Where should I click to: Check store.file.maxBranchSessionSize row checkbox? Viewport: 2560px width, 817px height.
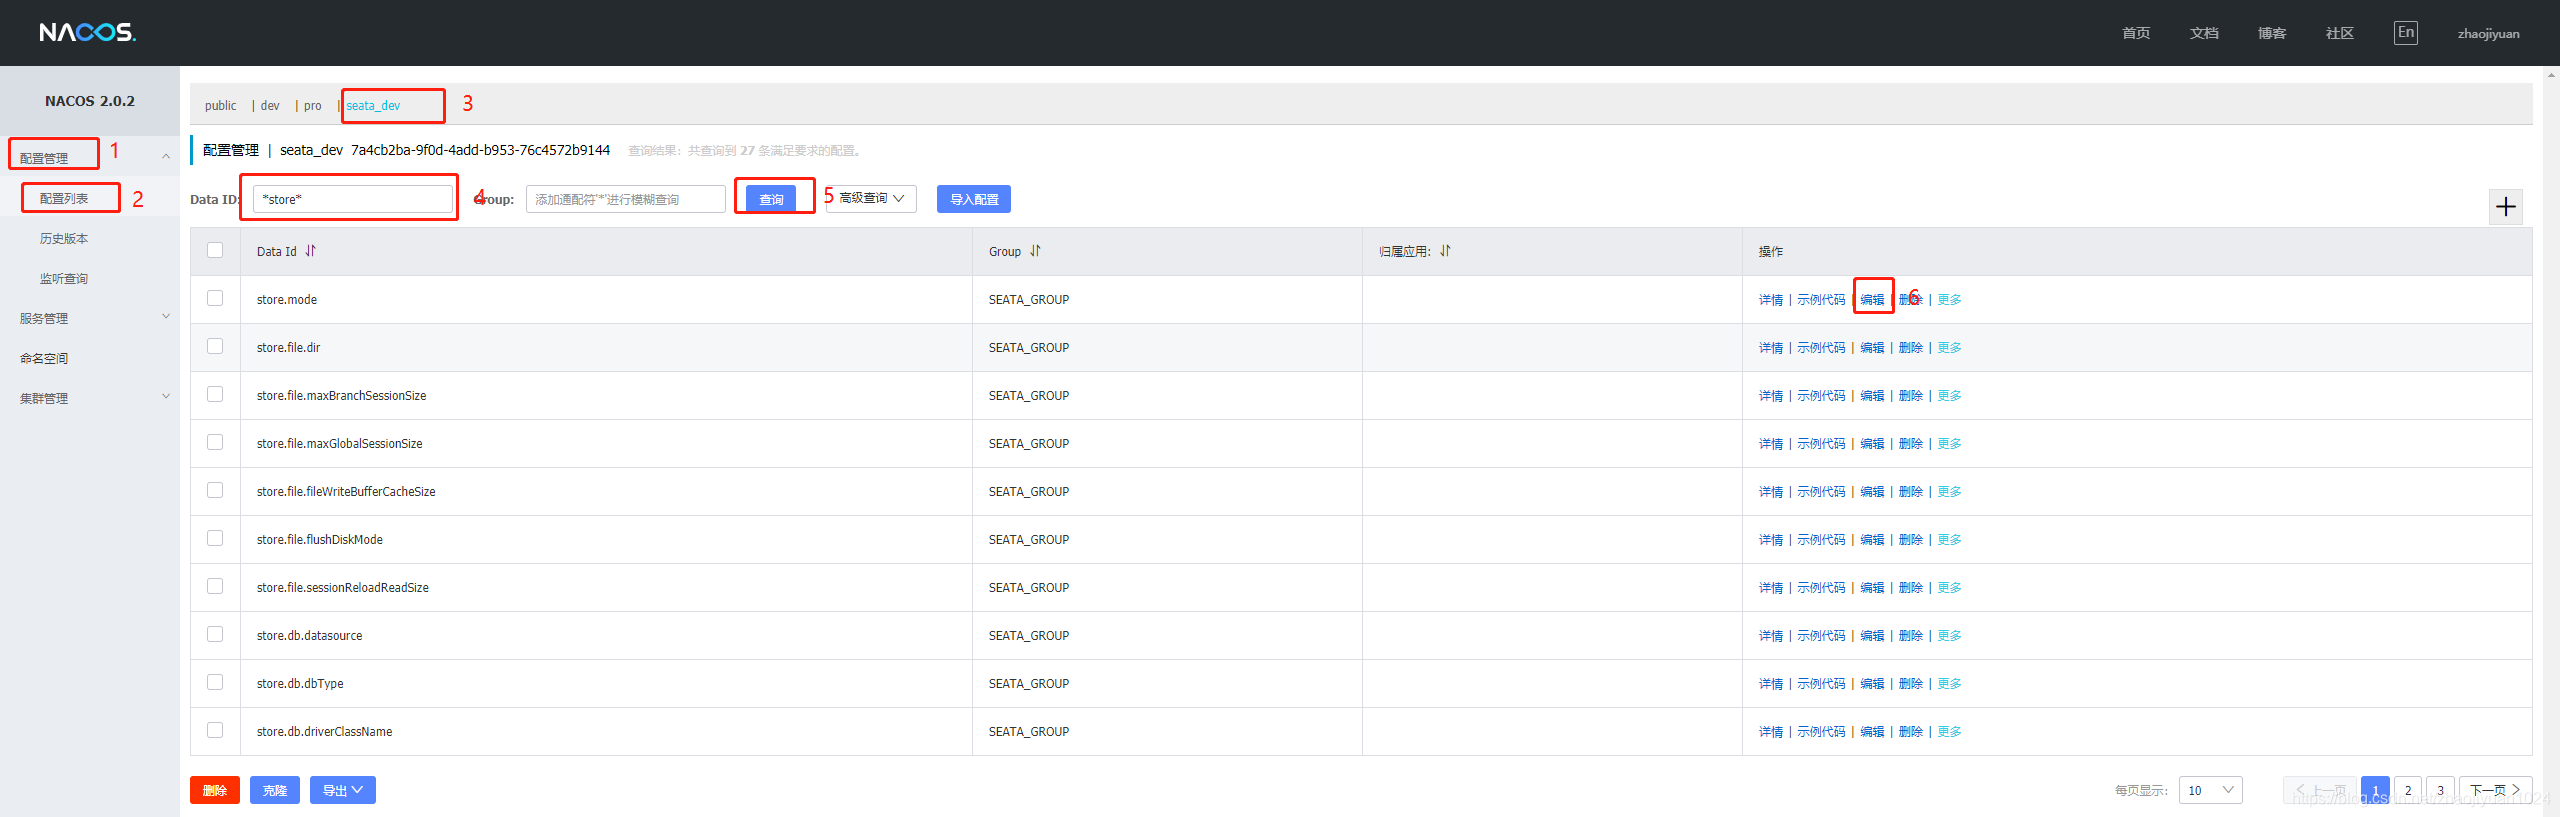pos(215,394)
